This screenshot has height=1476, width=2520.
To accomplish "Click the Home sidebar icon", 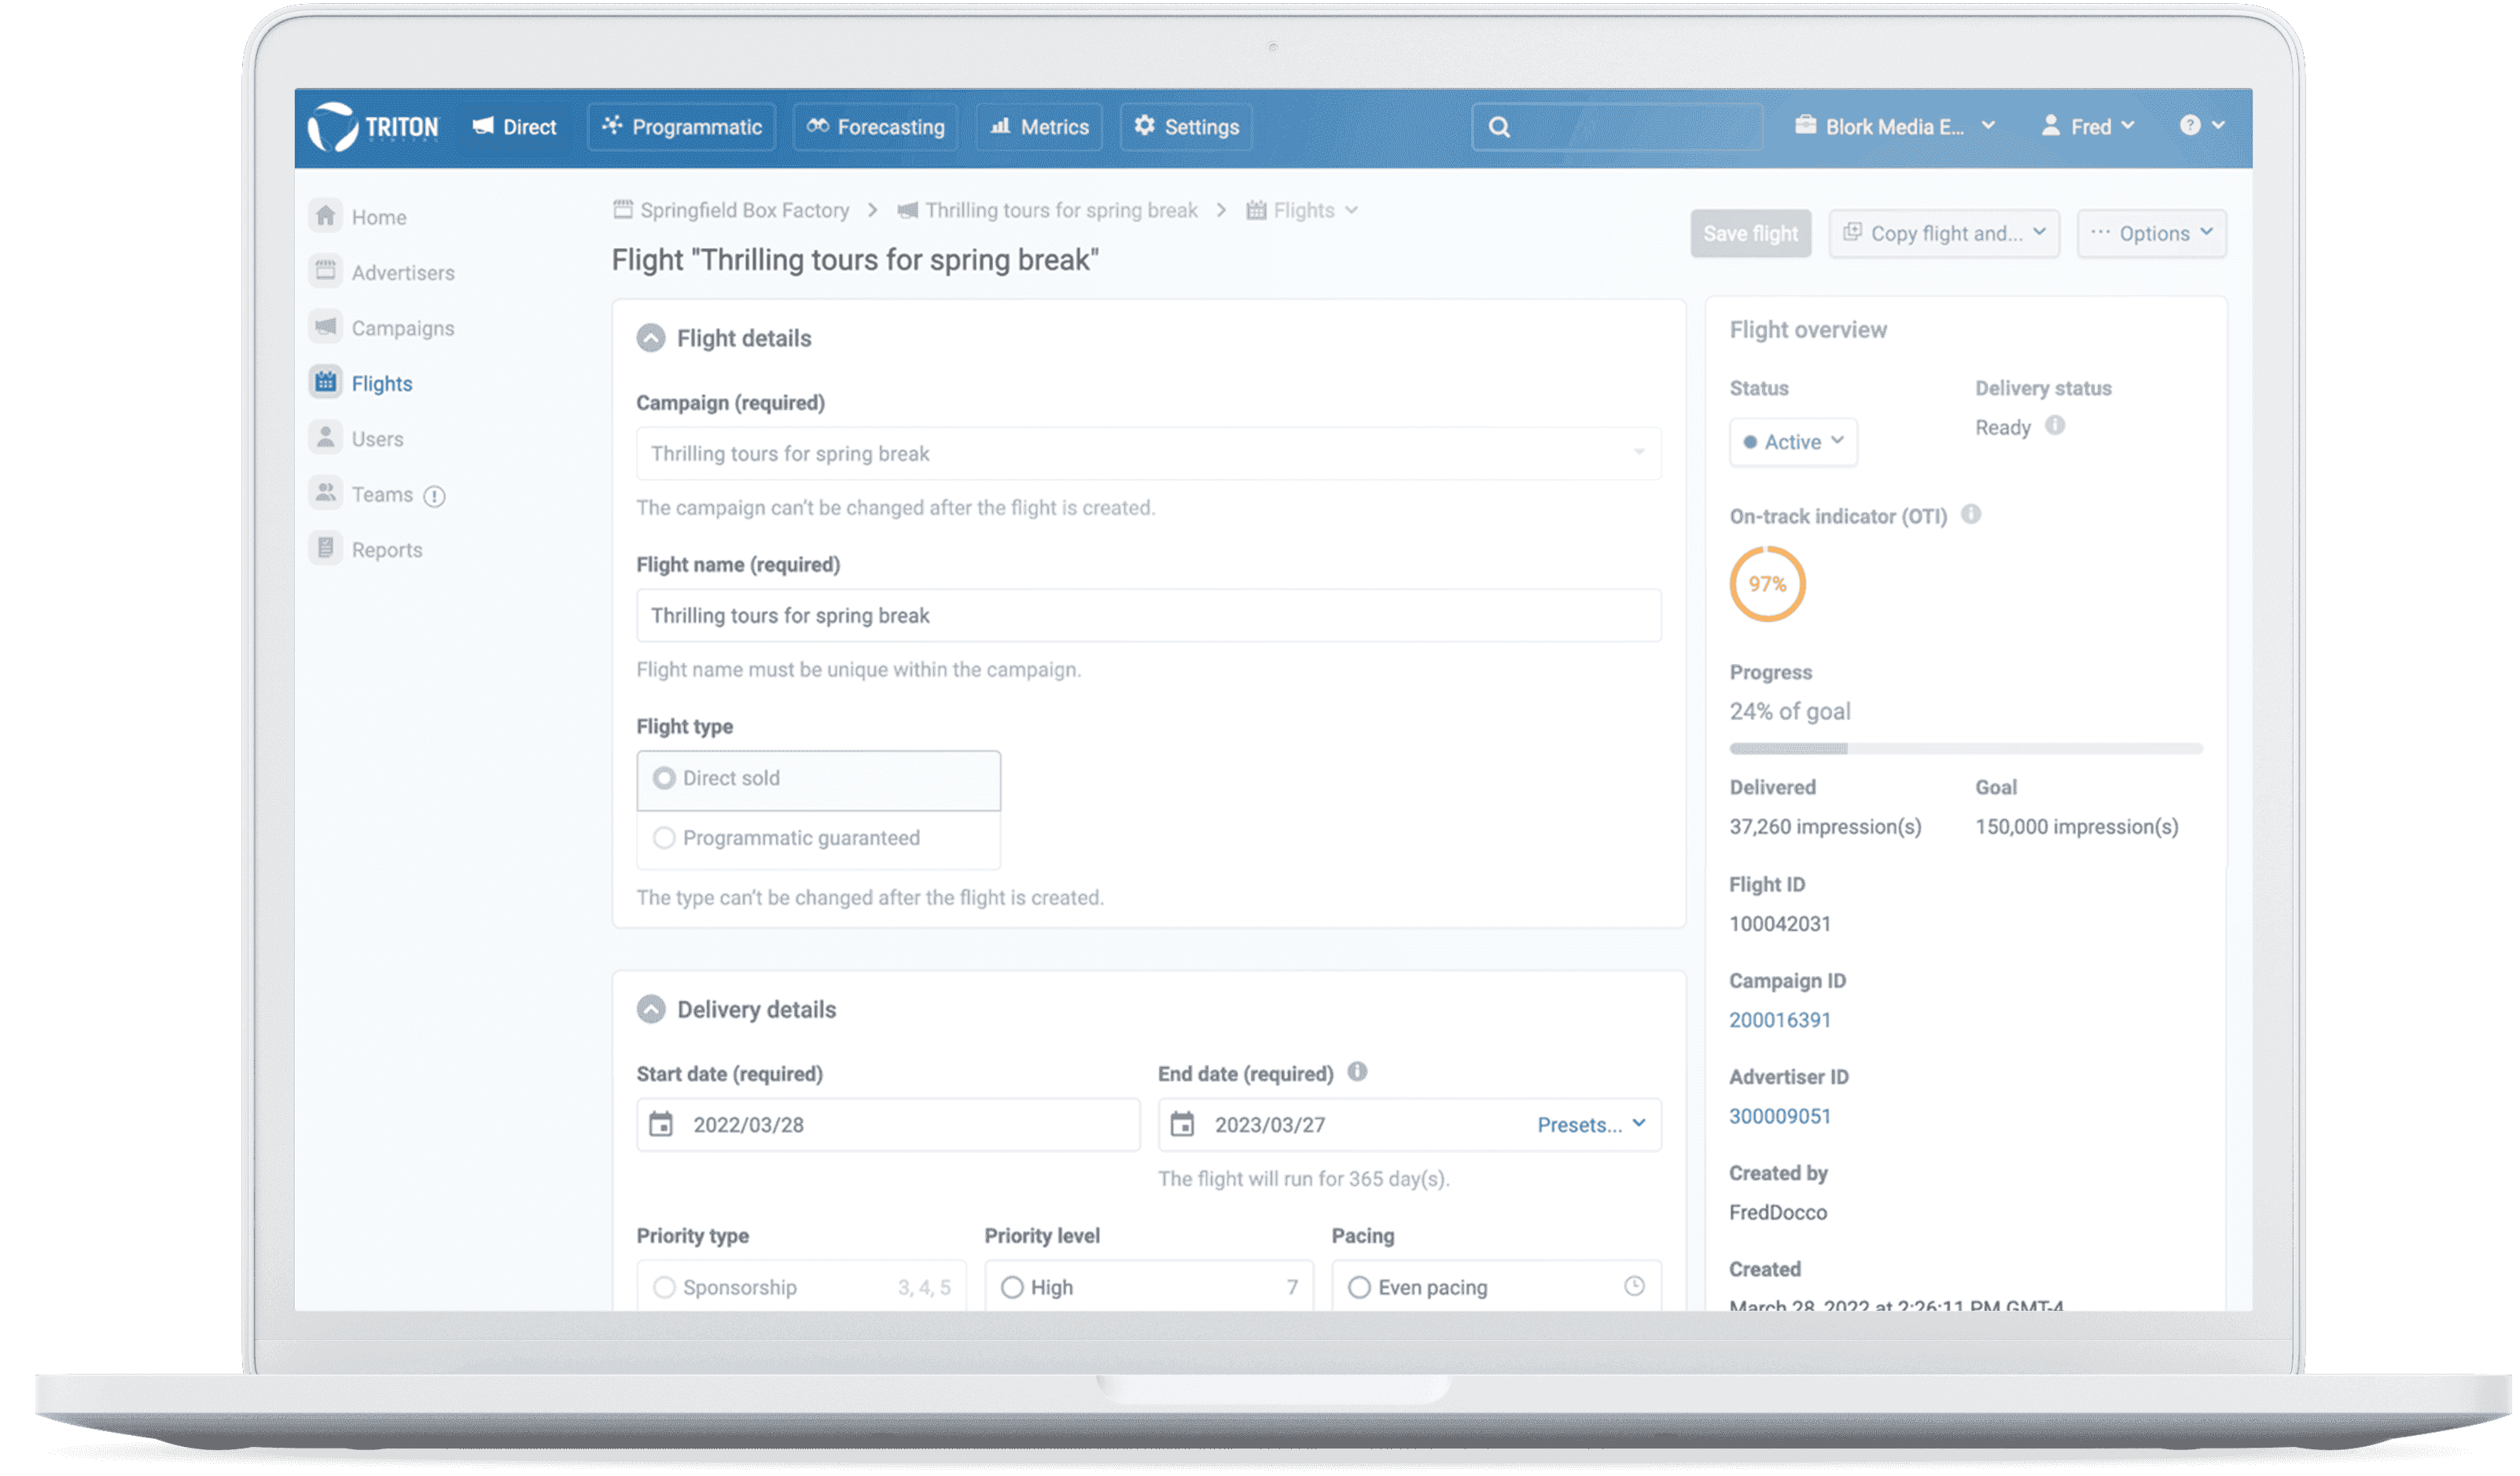I will tap(326, 216).
